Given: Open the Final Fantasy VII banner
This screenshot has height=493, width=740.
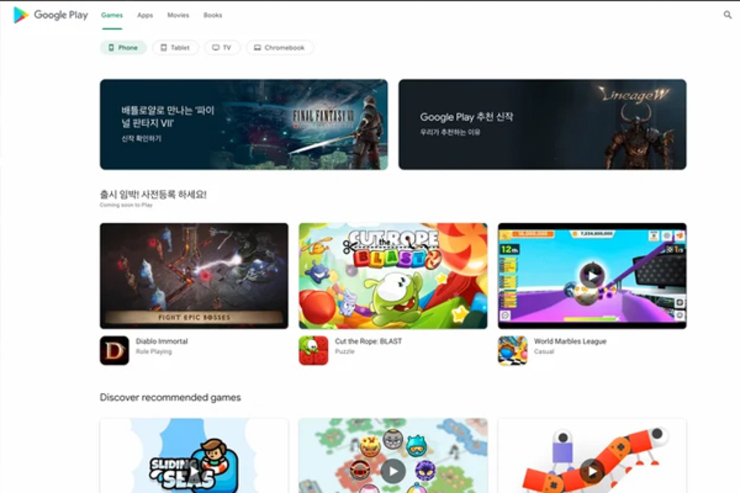Looking at the screenshot, I should tap(244, 125).
